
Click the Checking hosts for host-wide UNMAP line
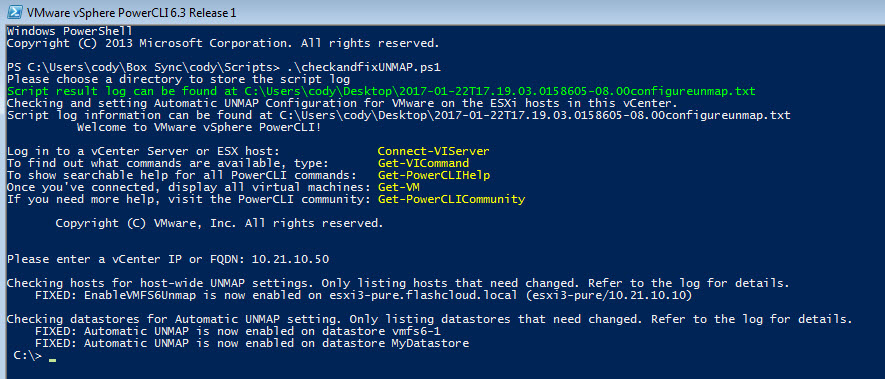(x=398, y=283)
